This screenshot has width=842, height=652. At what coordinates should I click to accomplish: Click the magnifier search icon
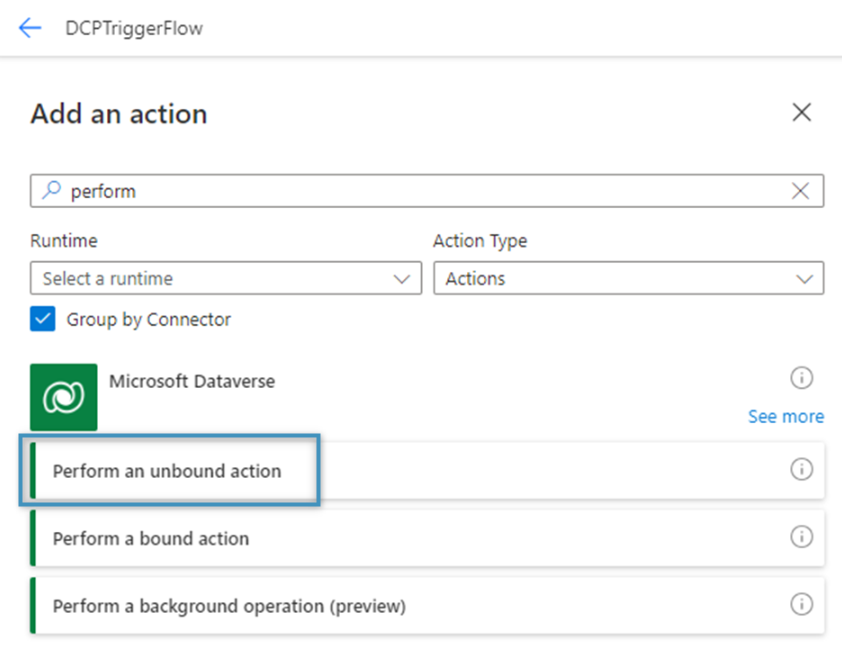click(52, 190)
